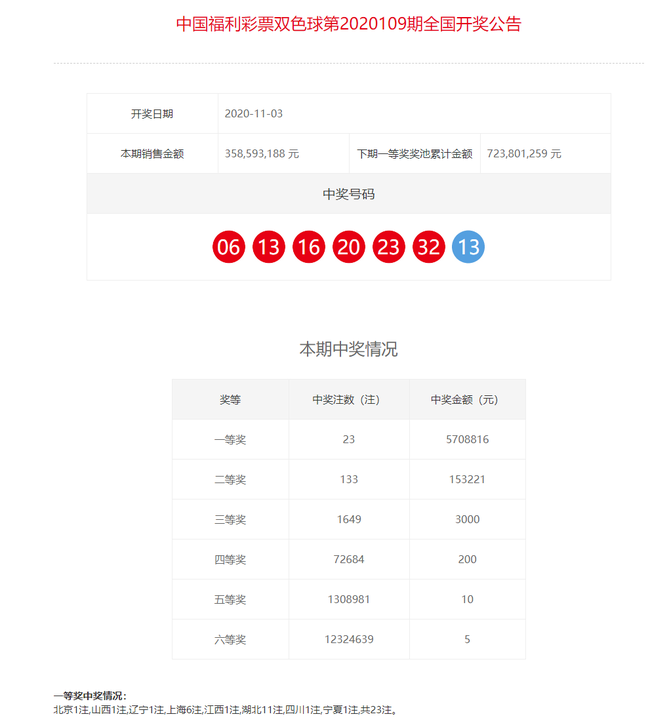Select the 四等奖 row label

(230, 559)
